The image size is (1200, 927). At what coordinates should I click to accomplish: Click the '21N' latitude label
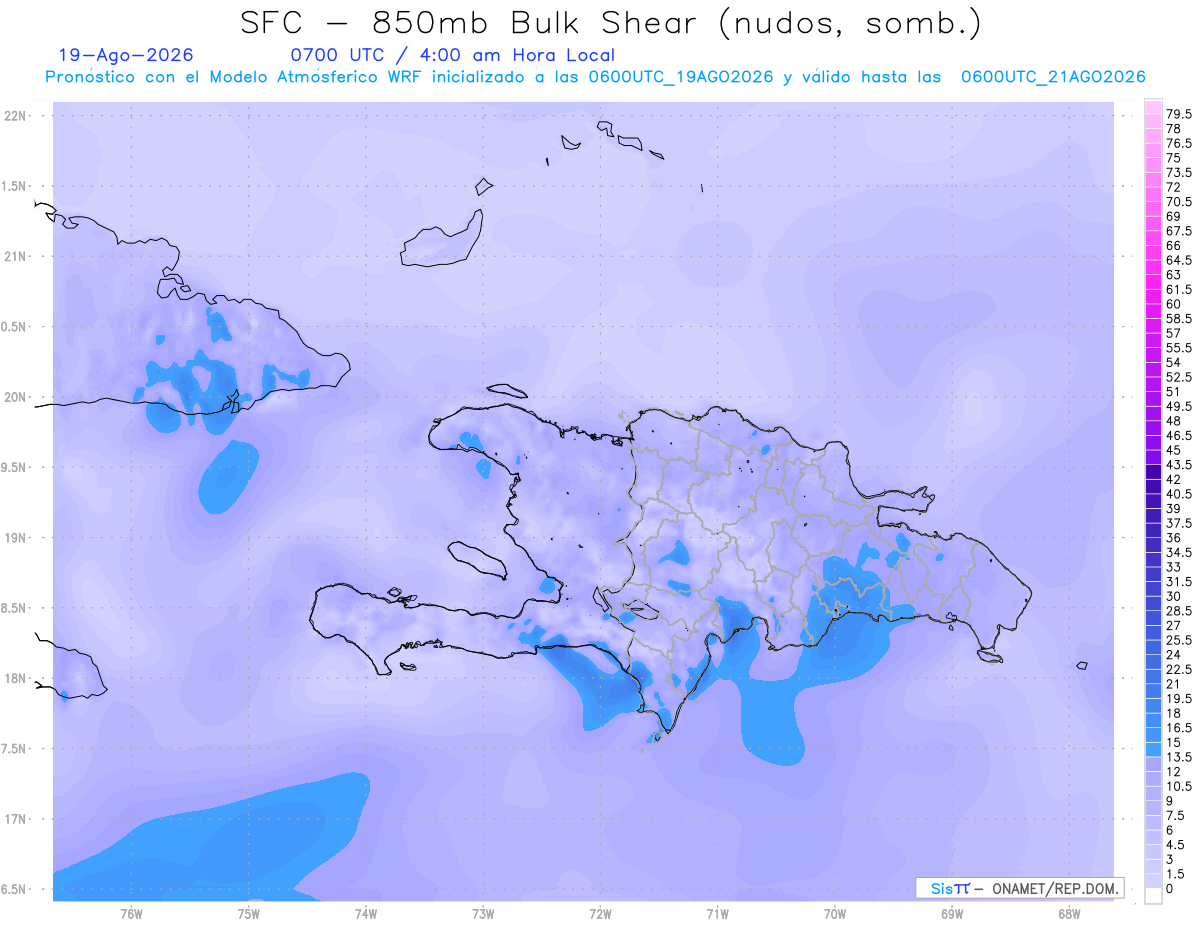[15, 257]
